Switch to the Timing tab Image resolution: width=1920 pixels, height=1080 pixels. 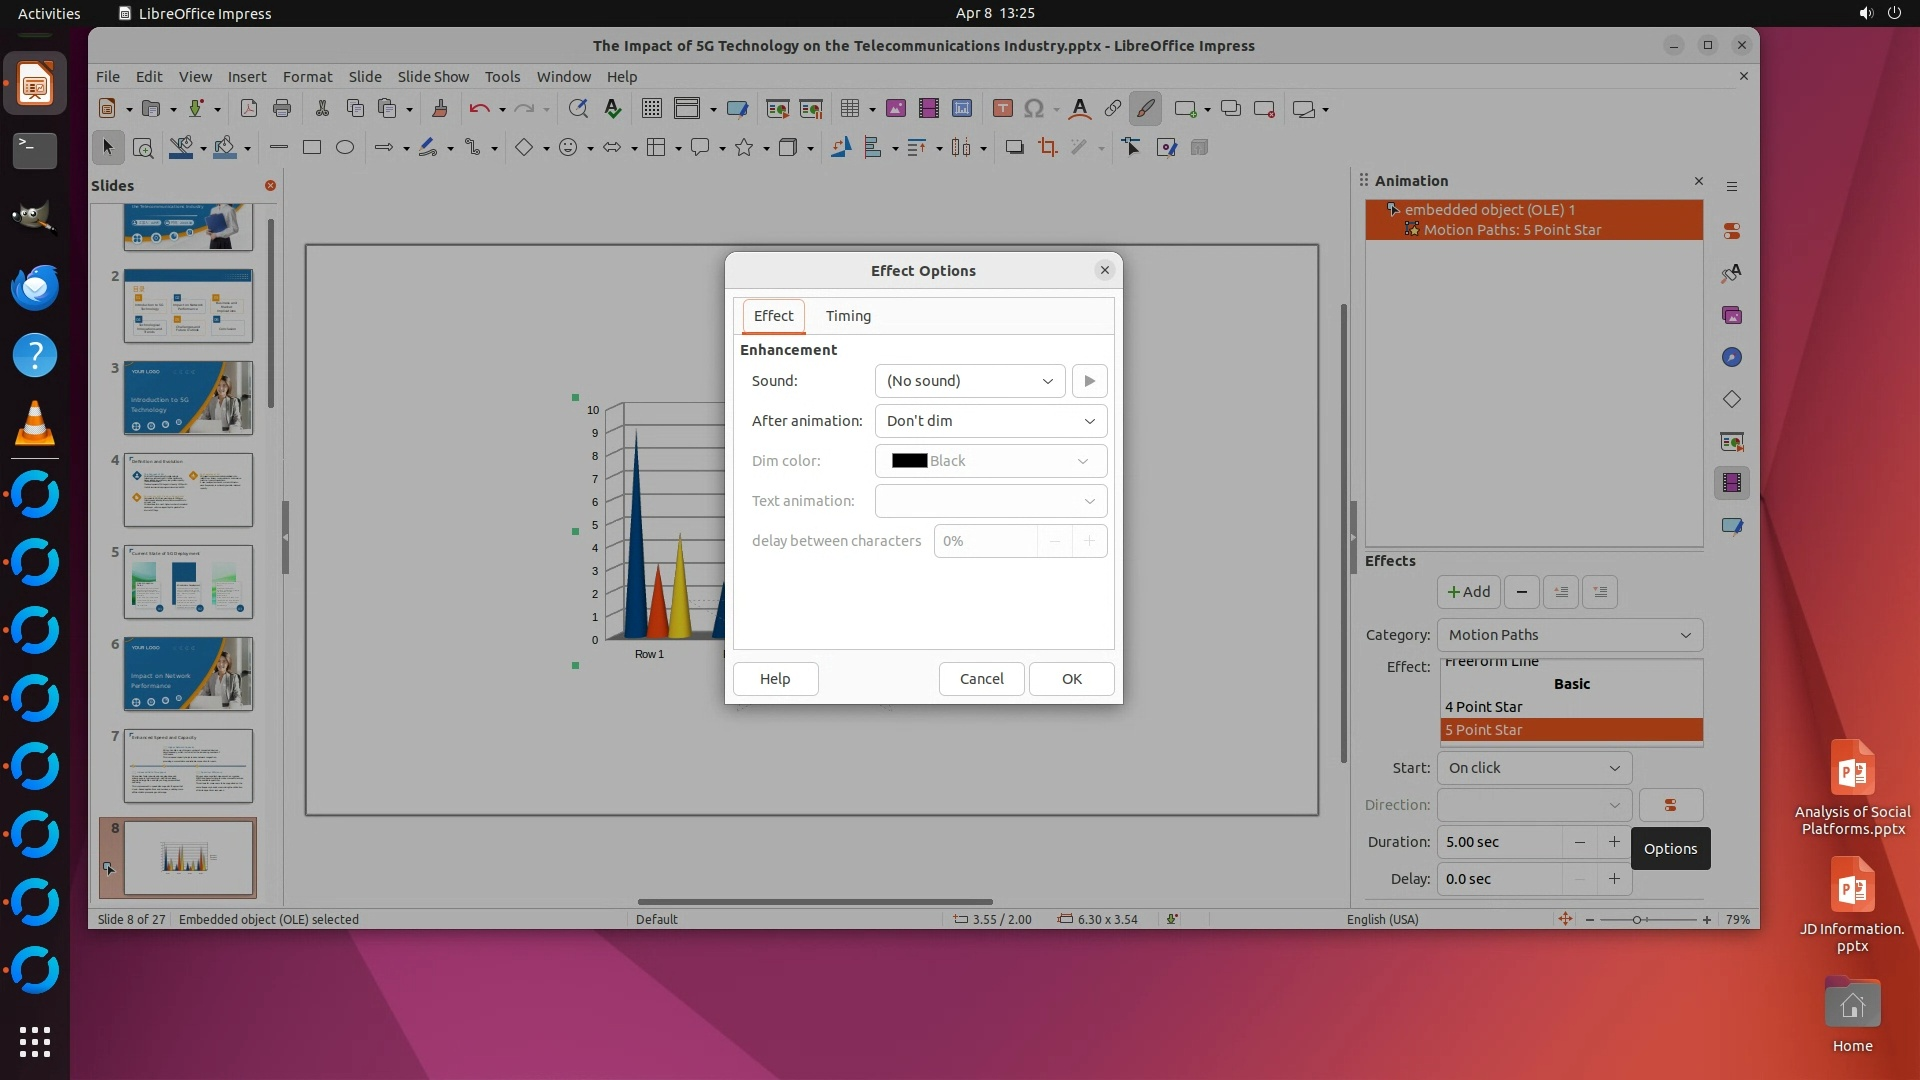click(x=848, y=316)
